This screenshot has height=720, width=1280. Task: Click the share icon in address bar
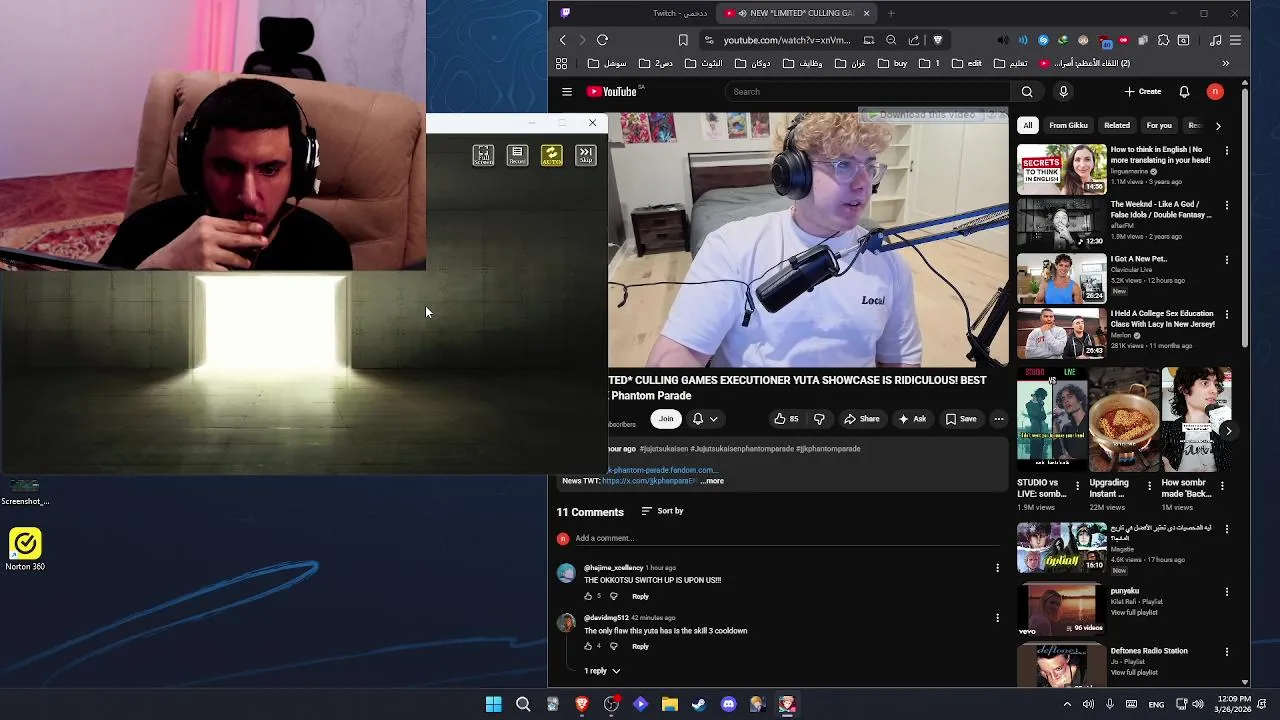914,40
